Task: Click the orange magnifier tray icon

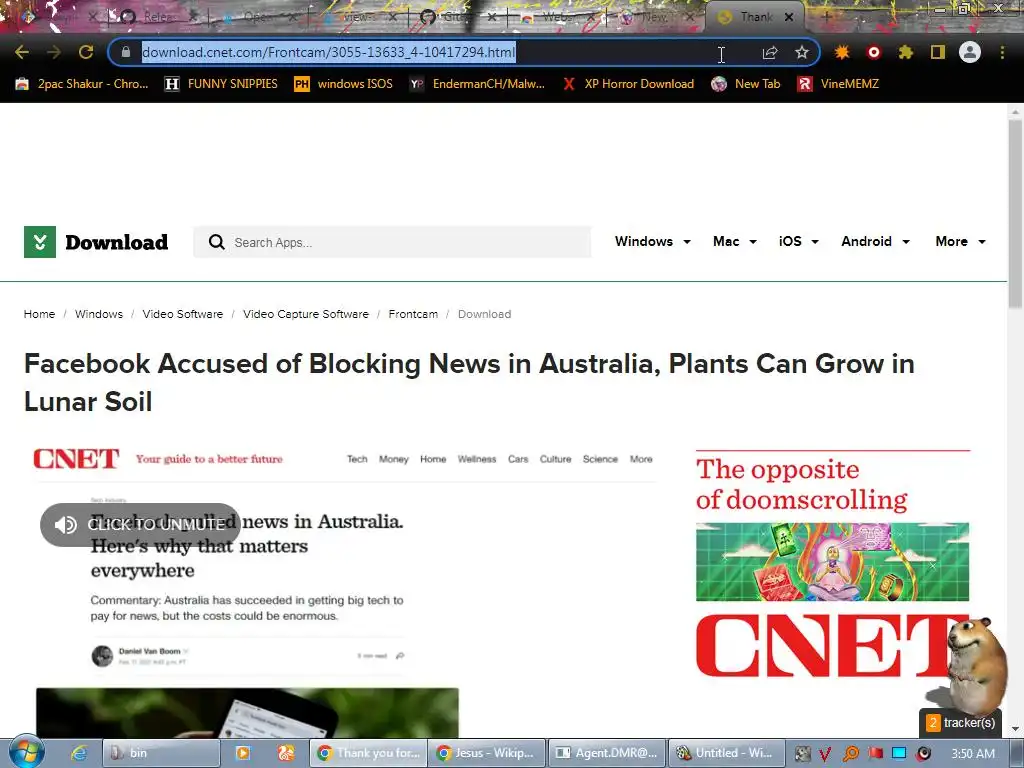Action: (850, 754)
